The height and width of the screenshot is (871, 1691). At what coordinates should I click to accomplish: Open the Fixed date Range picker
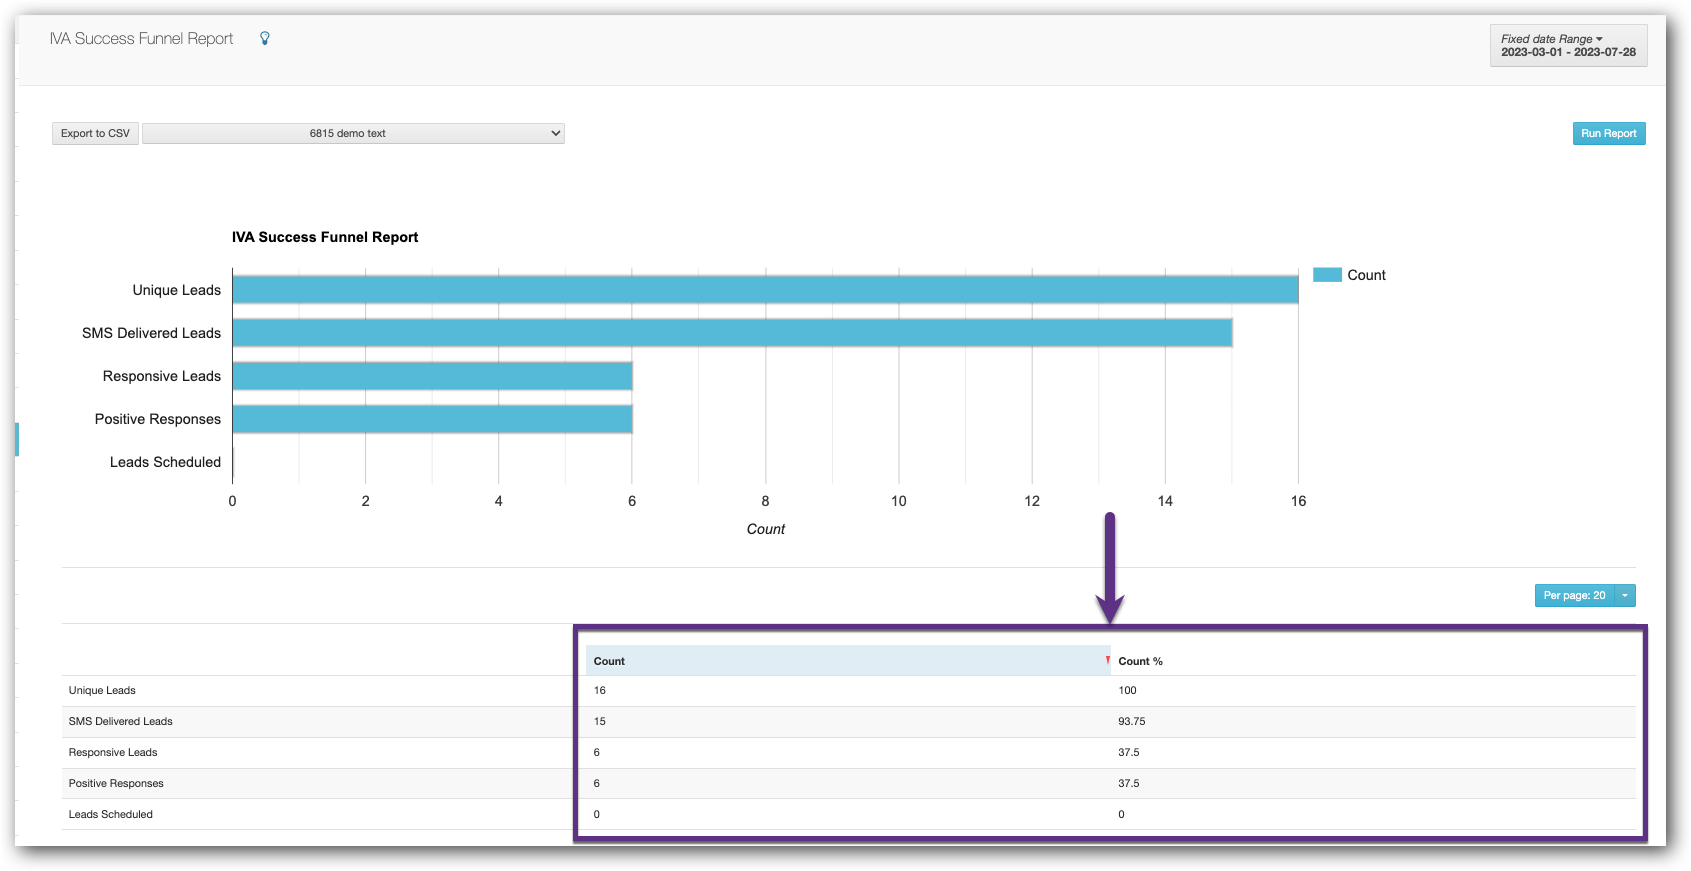coord(1568,46)
